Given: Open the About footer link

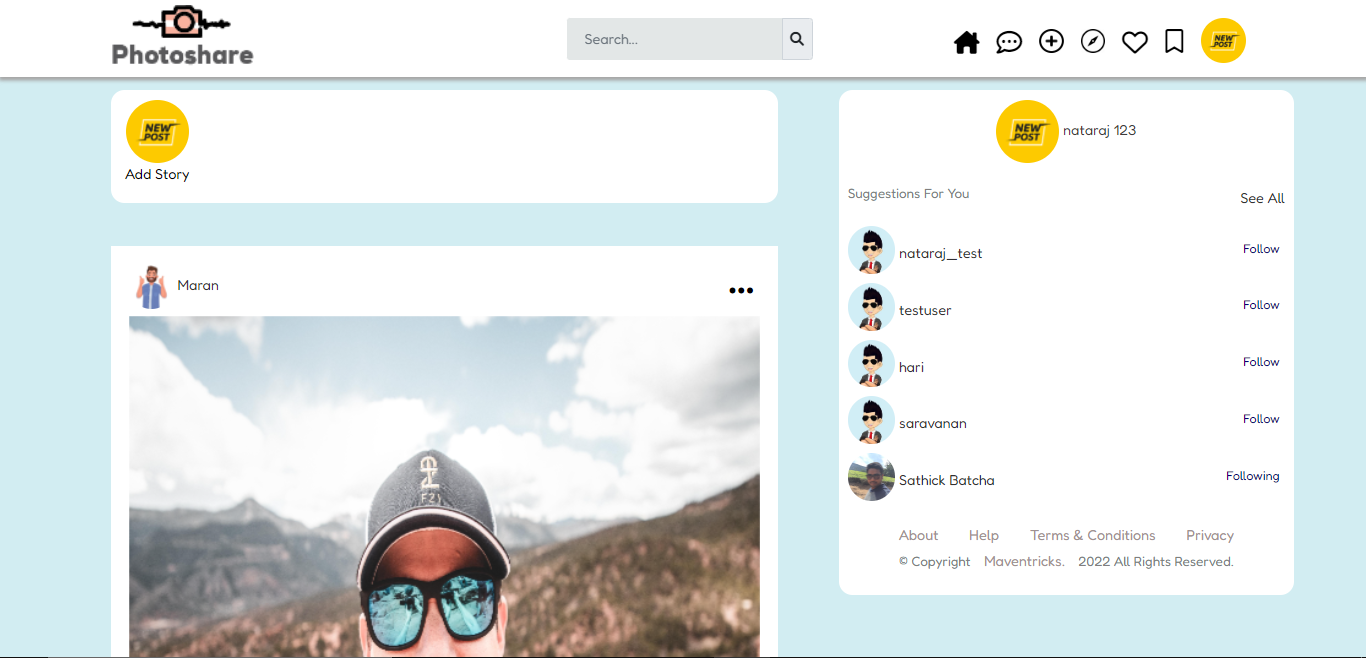Looking at the screenshot, I should (918, 535).
